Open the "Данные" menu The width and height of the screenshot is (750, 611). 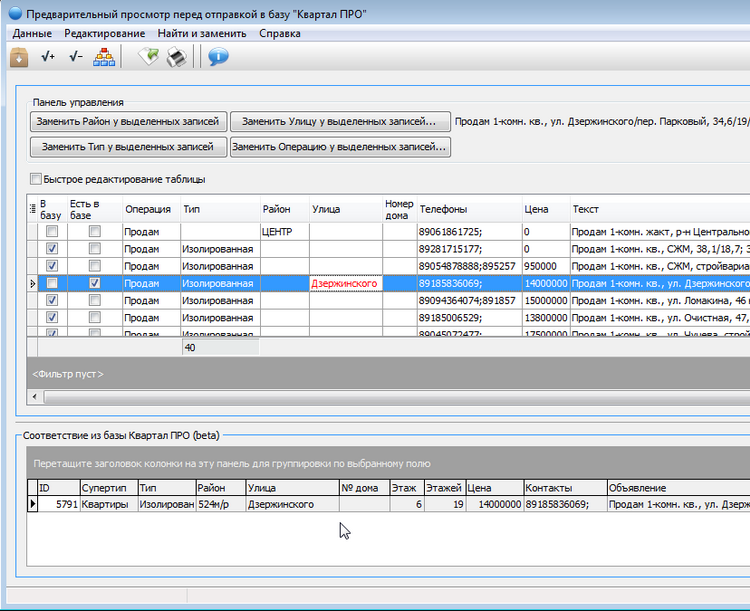32,33
